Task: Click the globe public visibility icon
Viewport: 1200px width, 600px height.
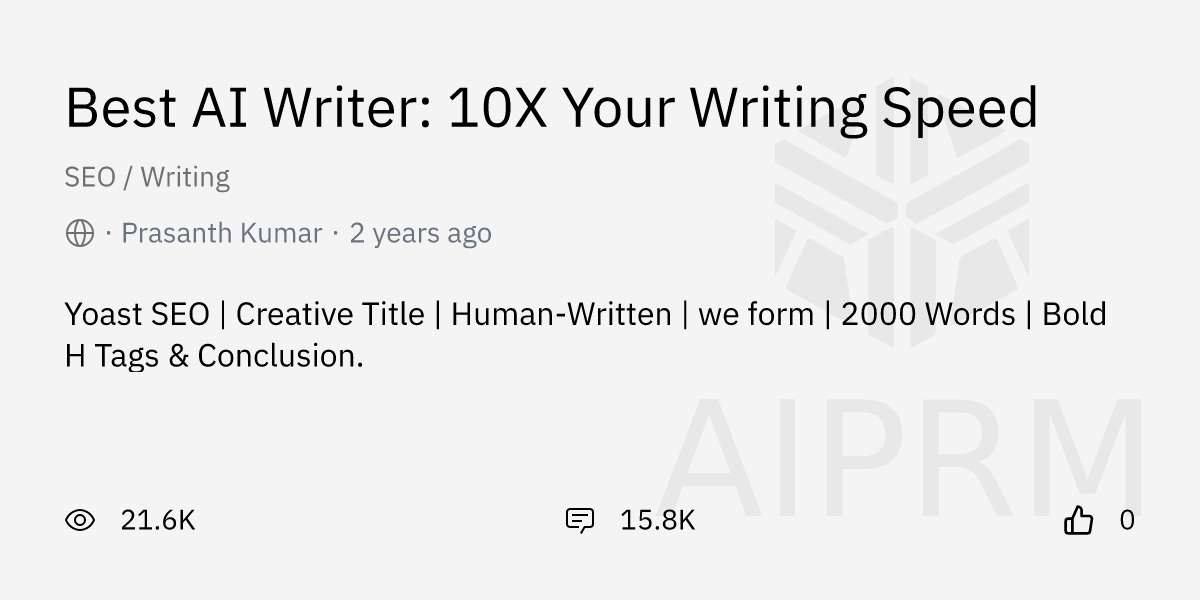Action: point(80,233)
